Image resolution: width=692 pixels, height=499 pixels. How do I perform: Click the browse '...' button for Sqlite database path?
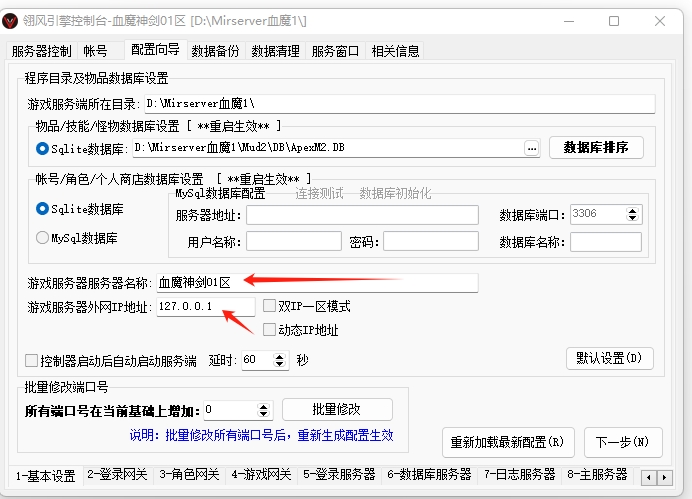coord(532,148)
